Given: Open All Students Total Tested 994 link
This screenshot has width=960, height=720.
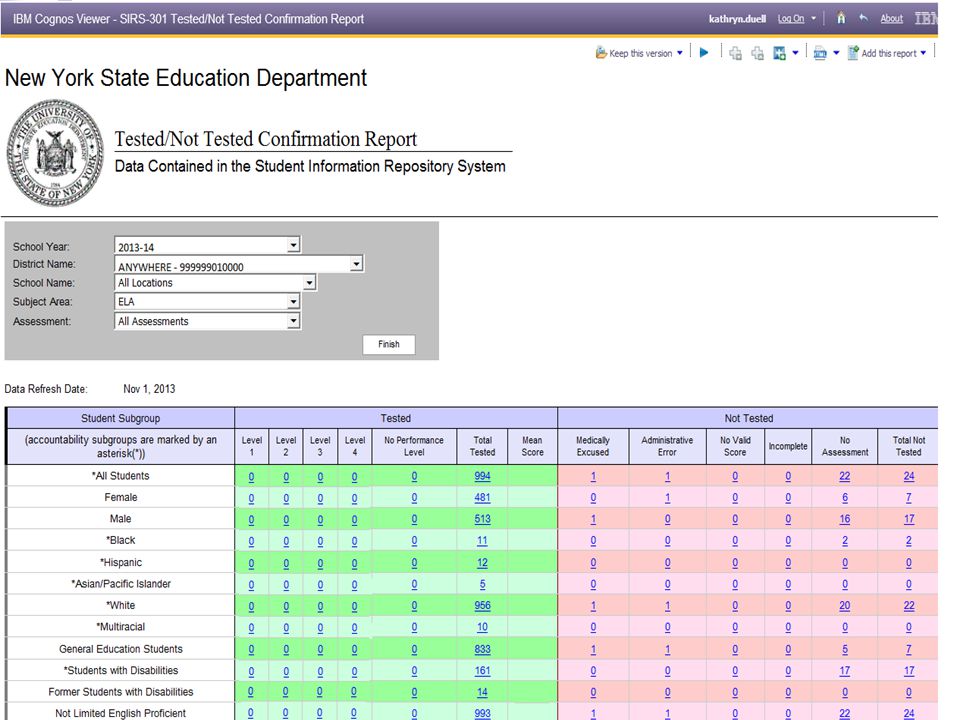Looking at the screenshot, I should (x=482, y=476).
